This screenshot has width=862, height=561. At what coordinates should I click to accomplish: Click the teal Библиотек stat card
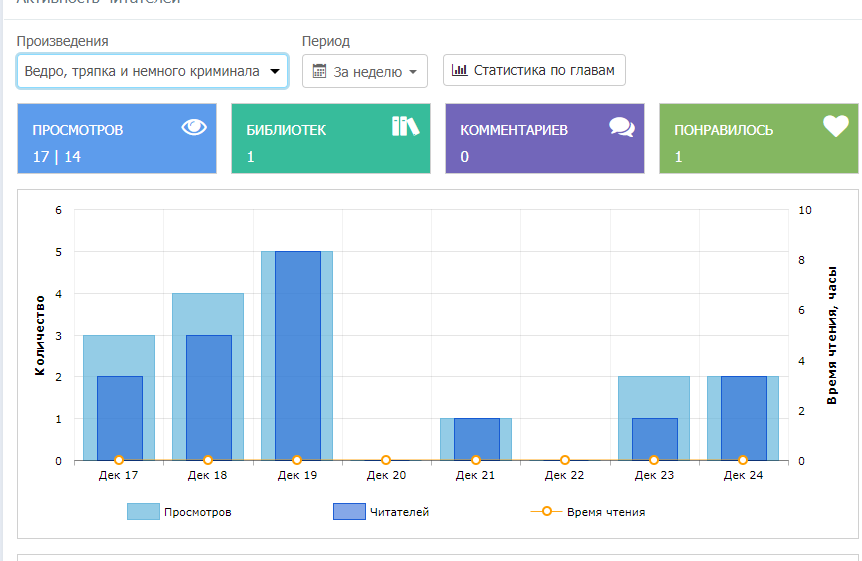330,139
